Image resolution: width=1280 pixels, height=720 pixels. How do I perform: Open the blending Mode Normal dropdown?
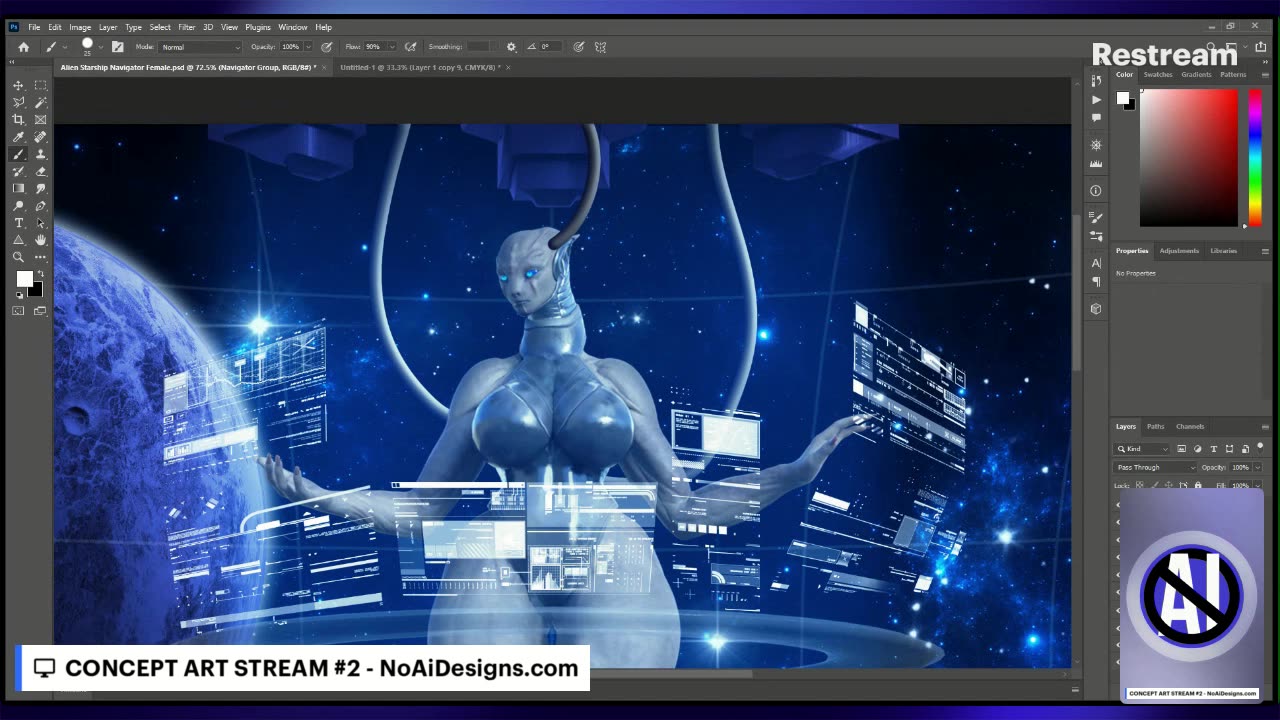pos(200,47)
